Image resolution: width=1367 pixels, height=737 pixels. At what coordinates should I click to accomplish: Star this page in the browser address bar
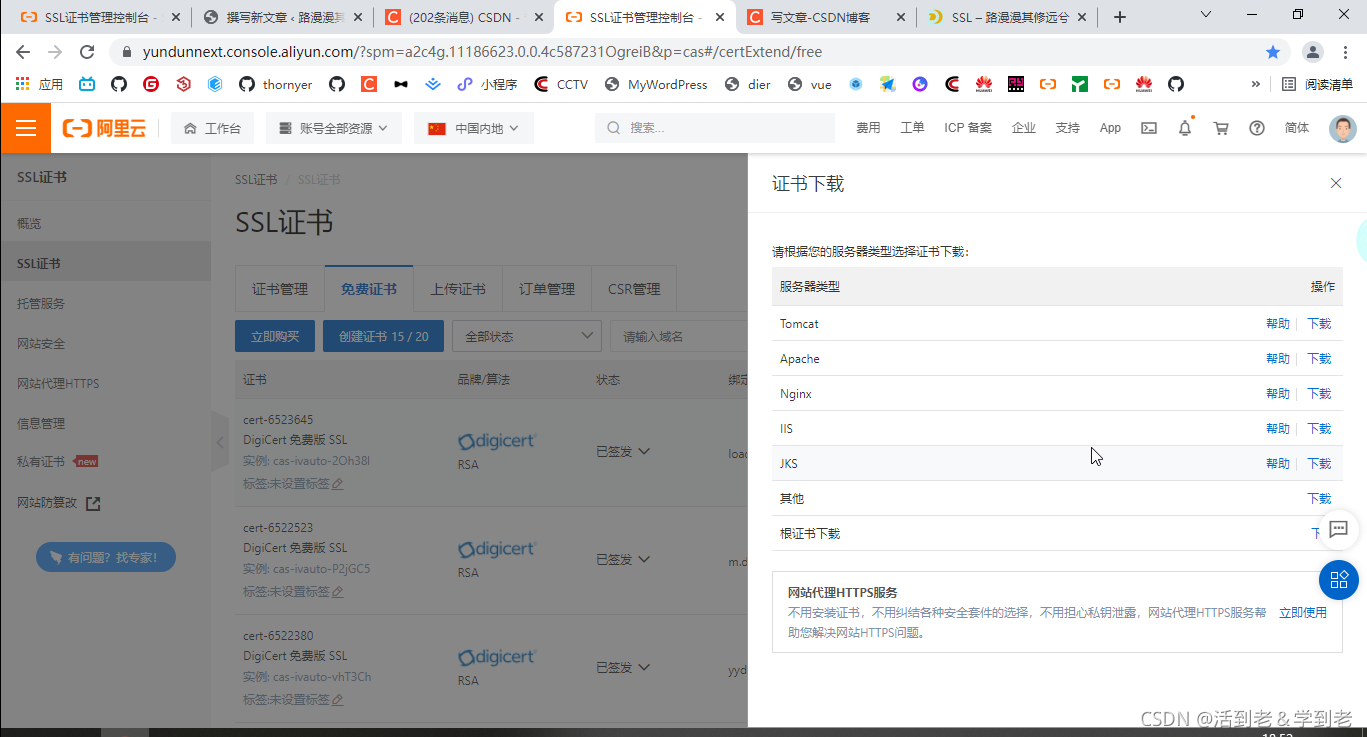point(1272,51)
